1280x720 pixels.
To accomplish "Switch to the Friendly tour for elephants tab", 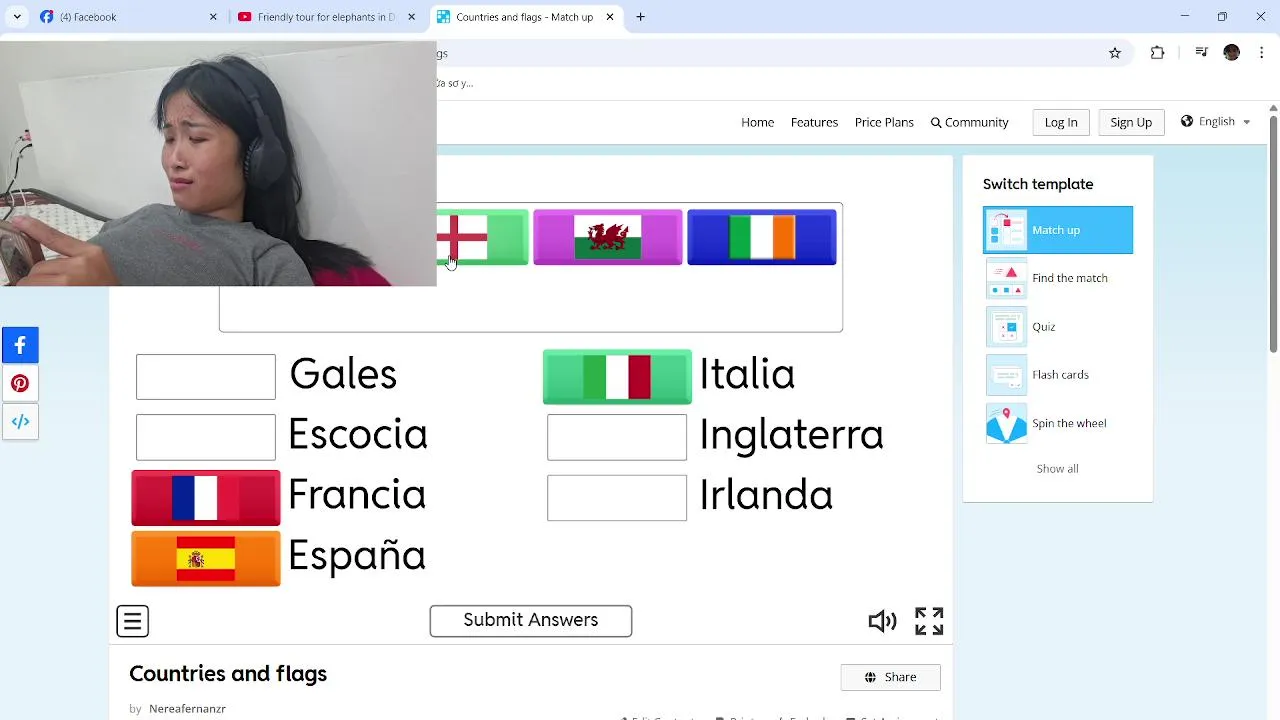I will [327, 17].
